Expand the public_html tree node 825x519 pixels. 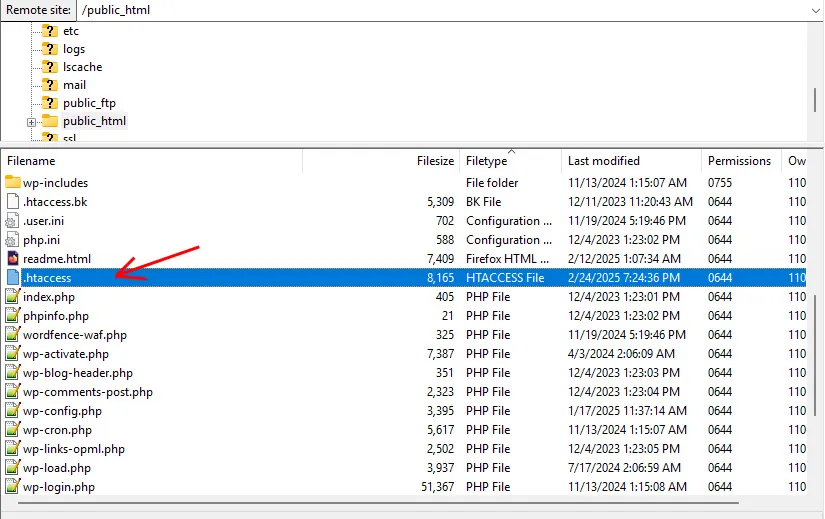31,122
